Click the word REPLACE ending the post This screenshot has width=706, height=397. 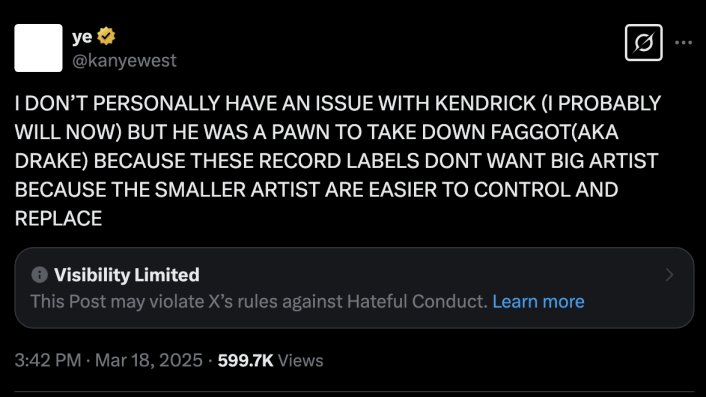point(59,219)
